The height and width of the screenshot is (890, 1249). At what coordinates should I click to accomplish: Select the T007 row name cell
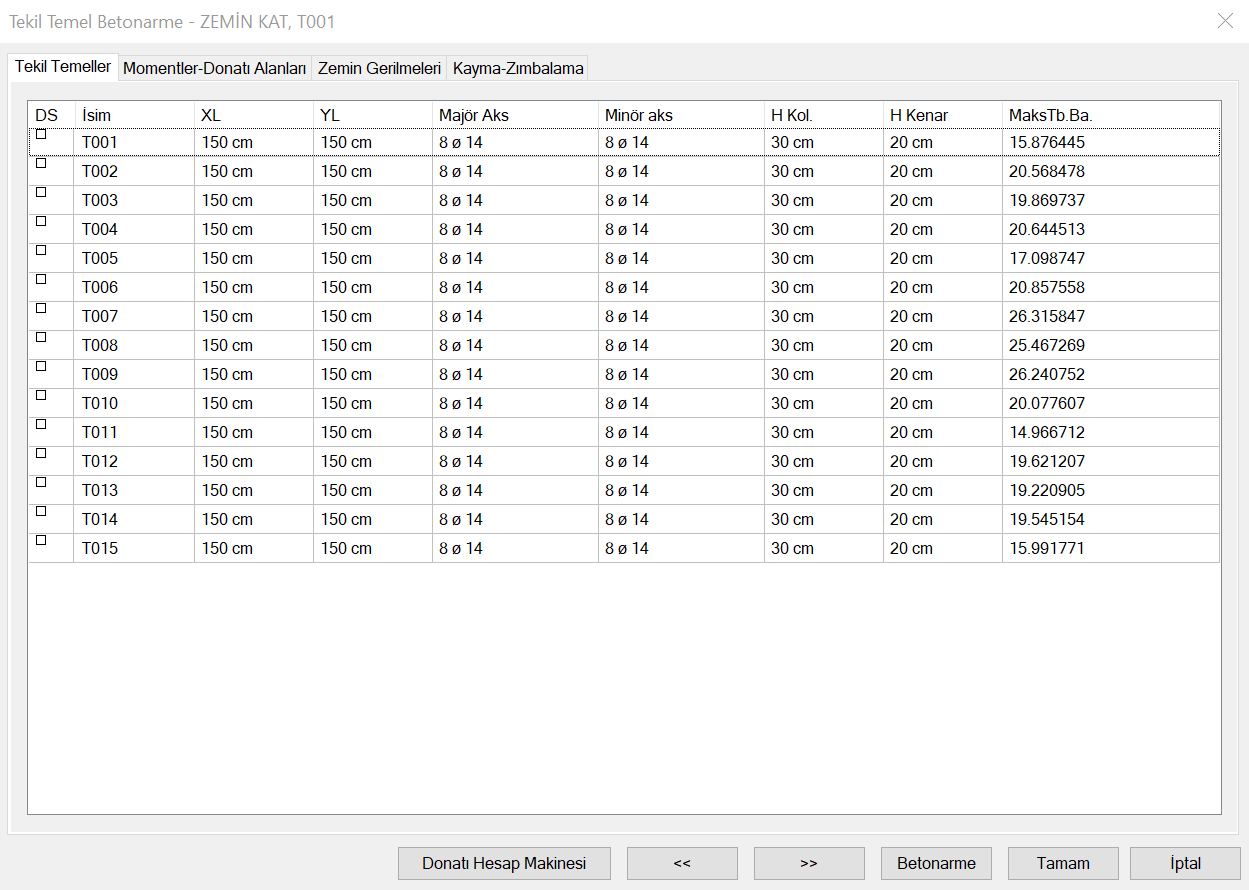click(100, 316)
